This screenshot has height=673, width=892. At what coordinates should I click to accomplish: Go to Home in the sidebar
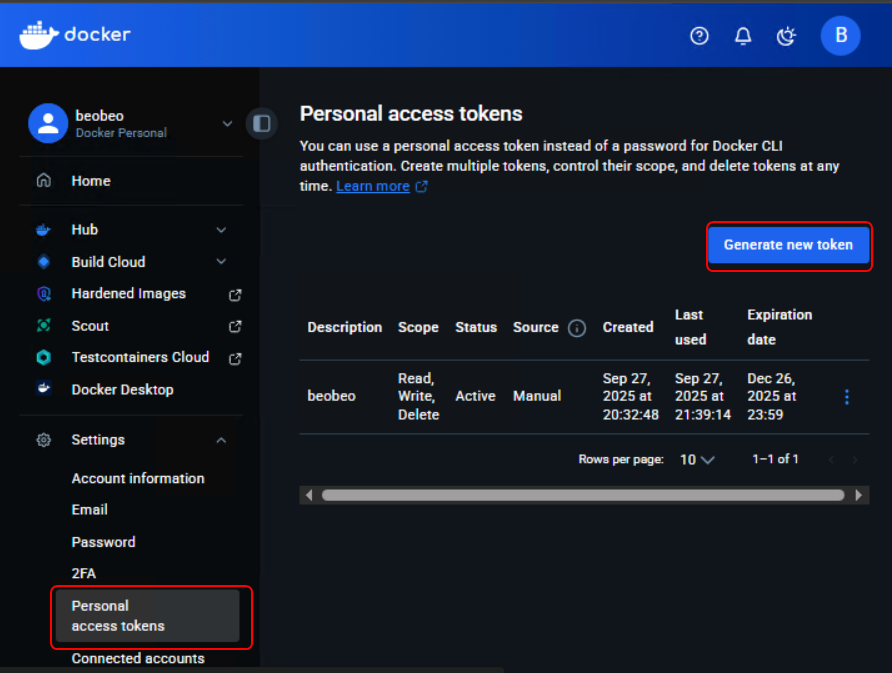point(91,181)
